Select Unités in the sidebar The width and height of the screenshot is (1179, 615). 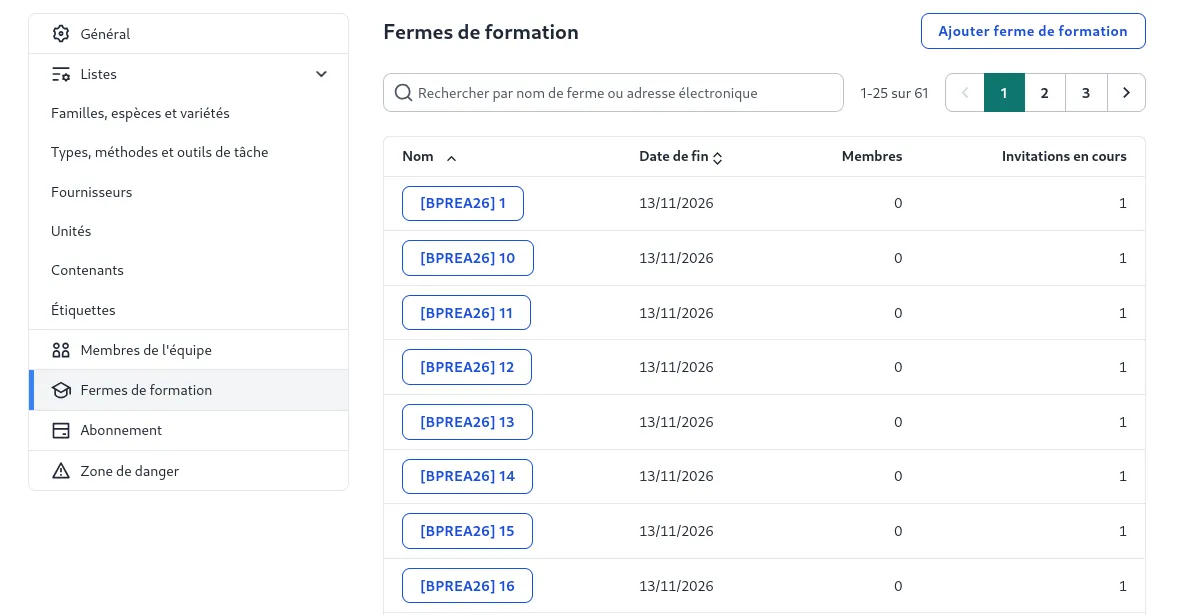pyautogui.click(x=71, y=231)
